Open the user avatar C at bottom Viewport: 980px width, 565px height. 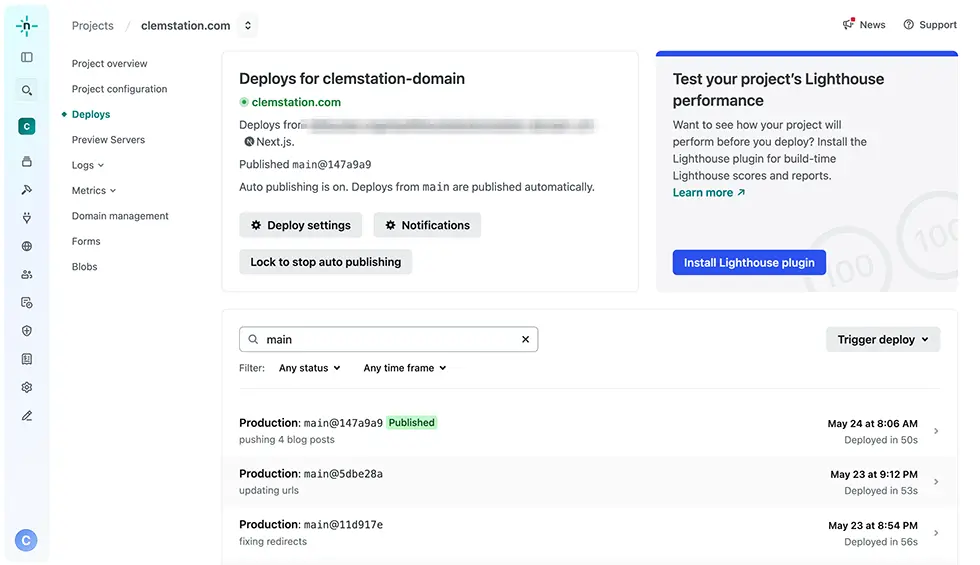pos(26,540)
